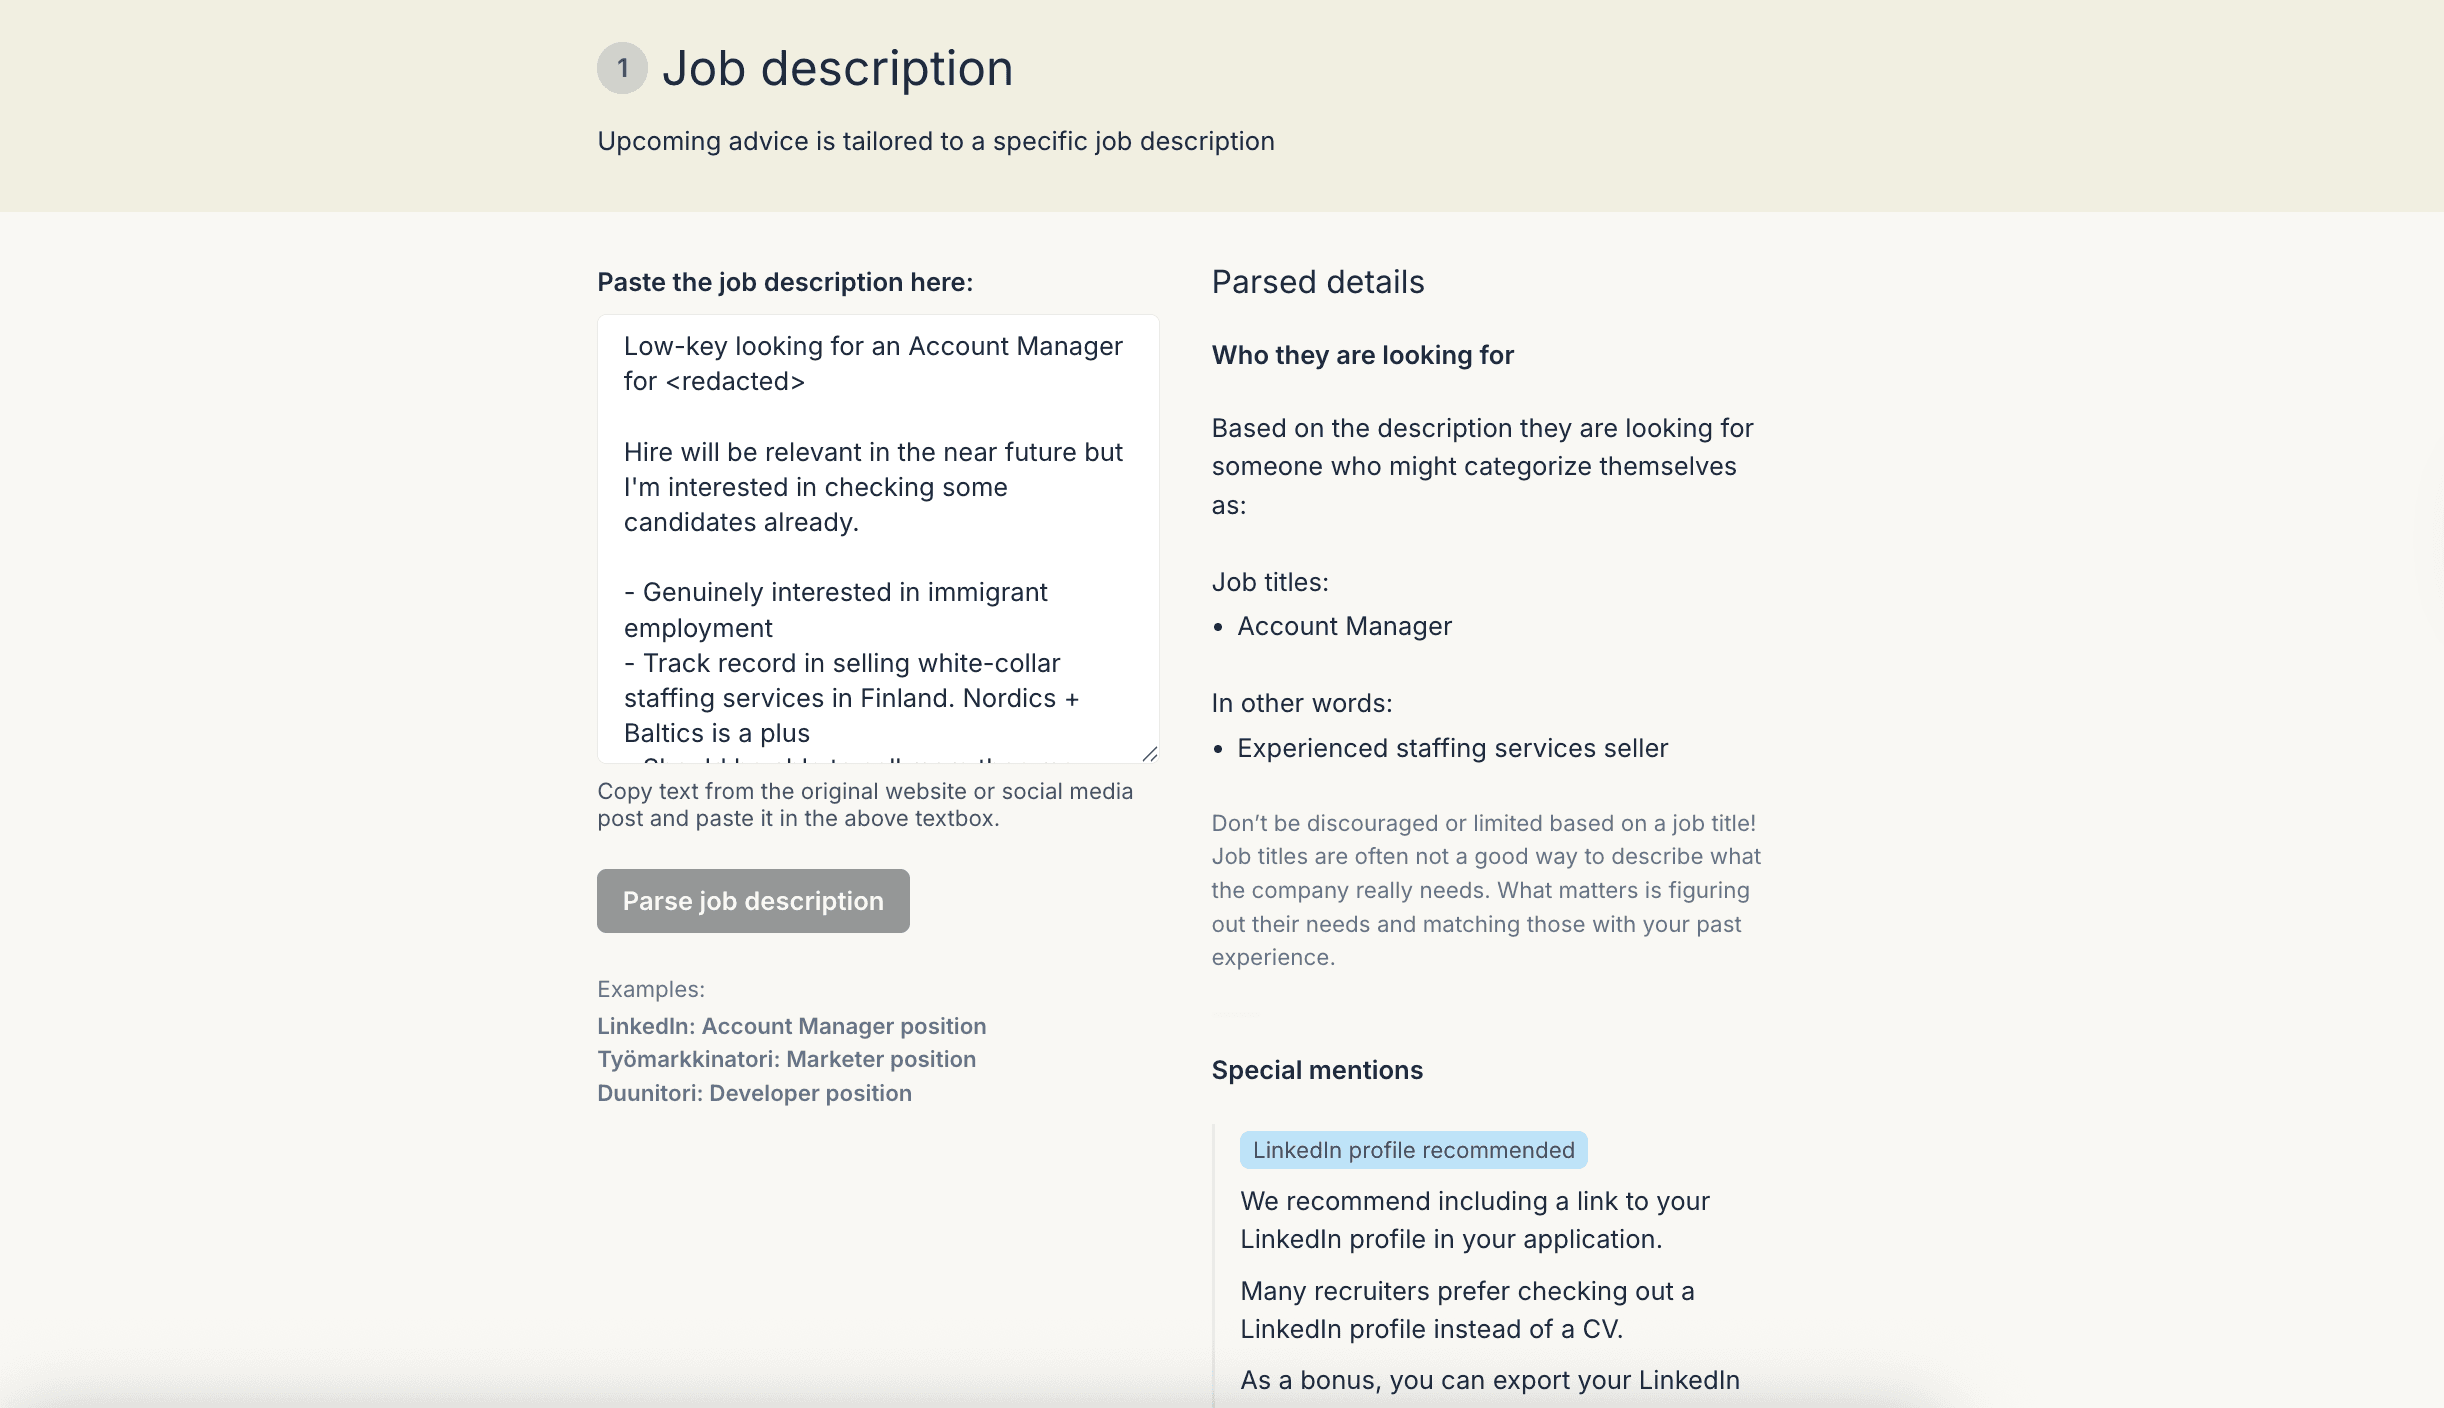Viewport: 2444px width, 1408px height.
Task: Click the copy-from-website helper text
Action: 865,804
